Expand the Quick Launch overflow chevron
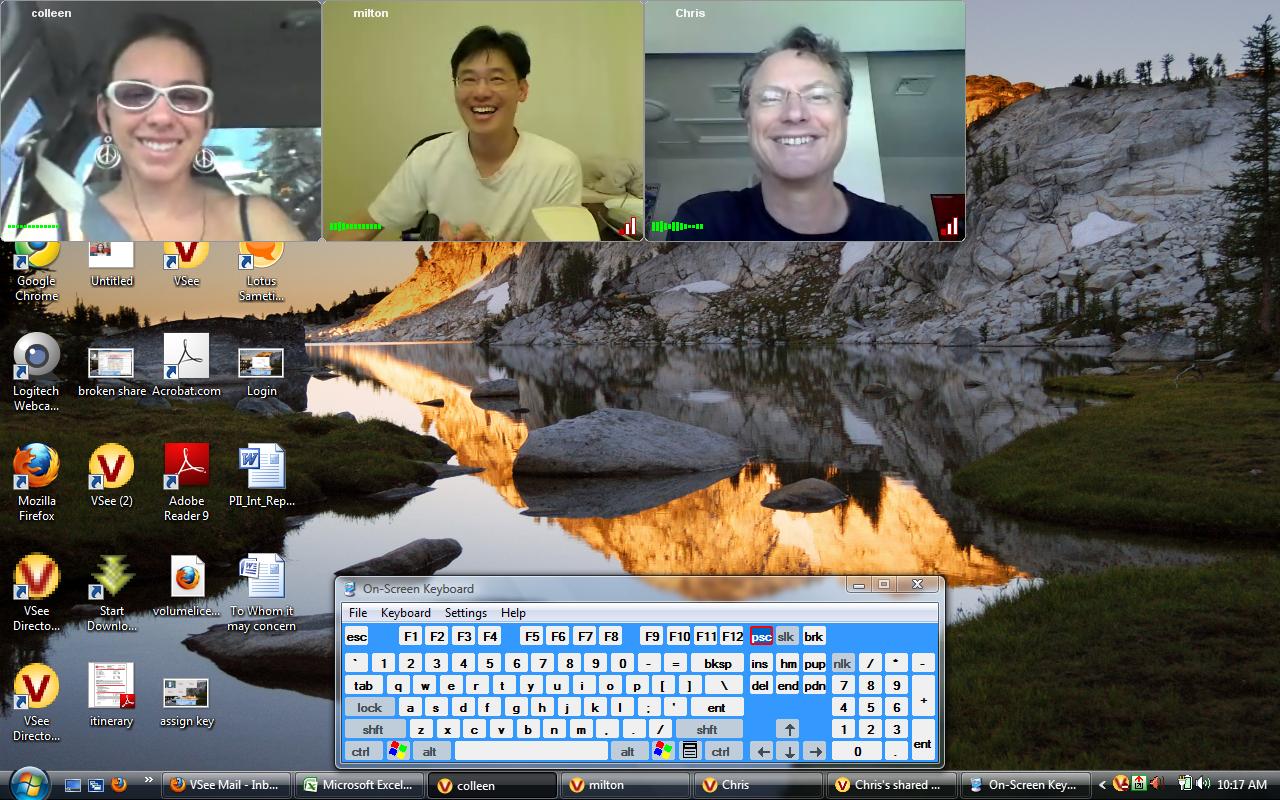Image resolution: width=1280 pixels, height=800 pixels. 149,780
